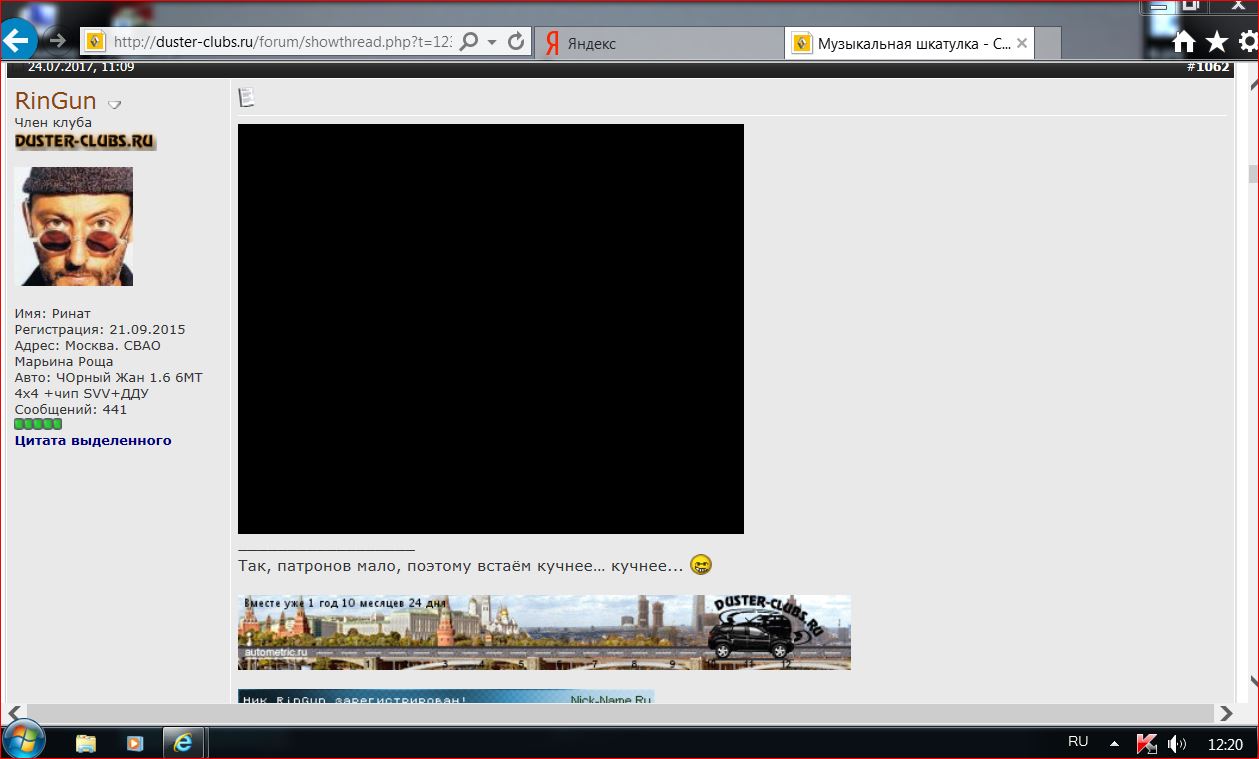Click the Цитата выделенного link
Screen dimensions: 1259x759
pos(93,440)
